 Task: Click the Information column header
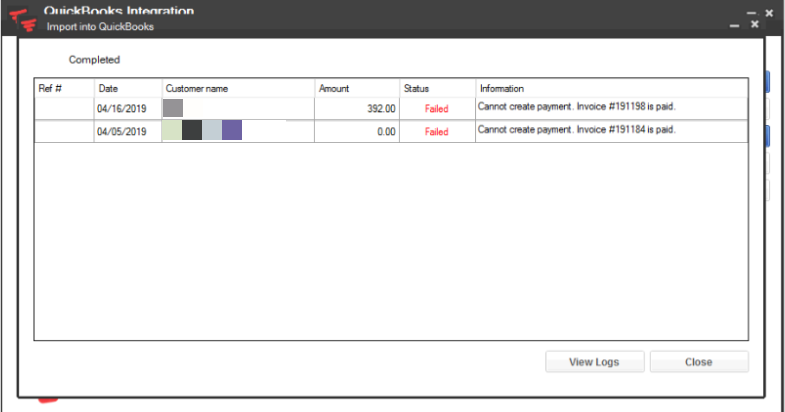[x=612, y=88]
